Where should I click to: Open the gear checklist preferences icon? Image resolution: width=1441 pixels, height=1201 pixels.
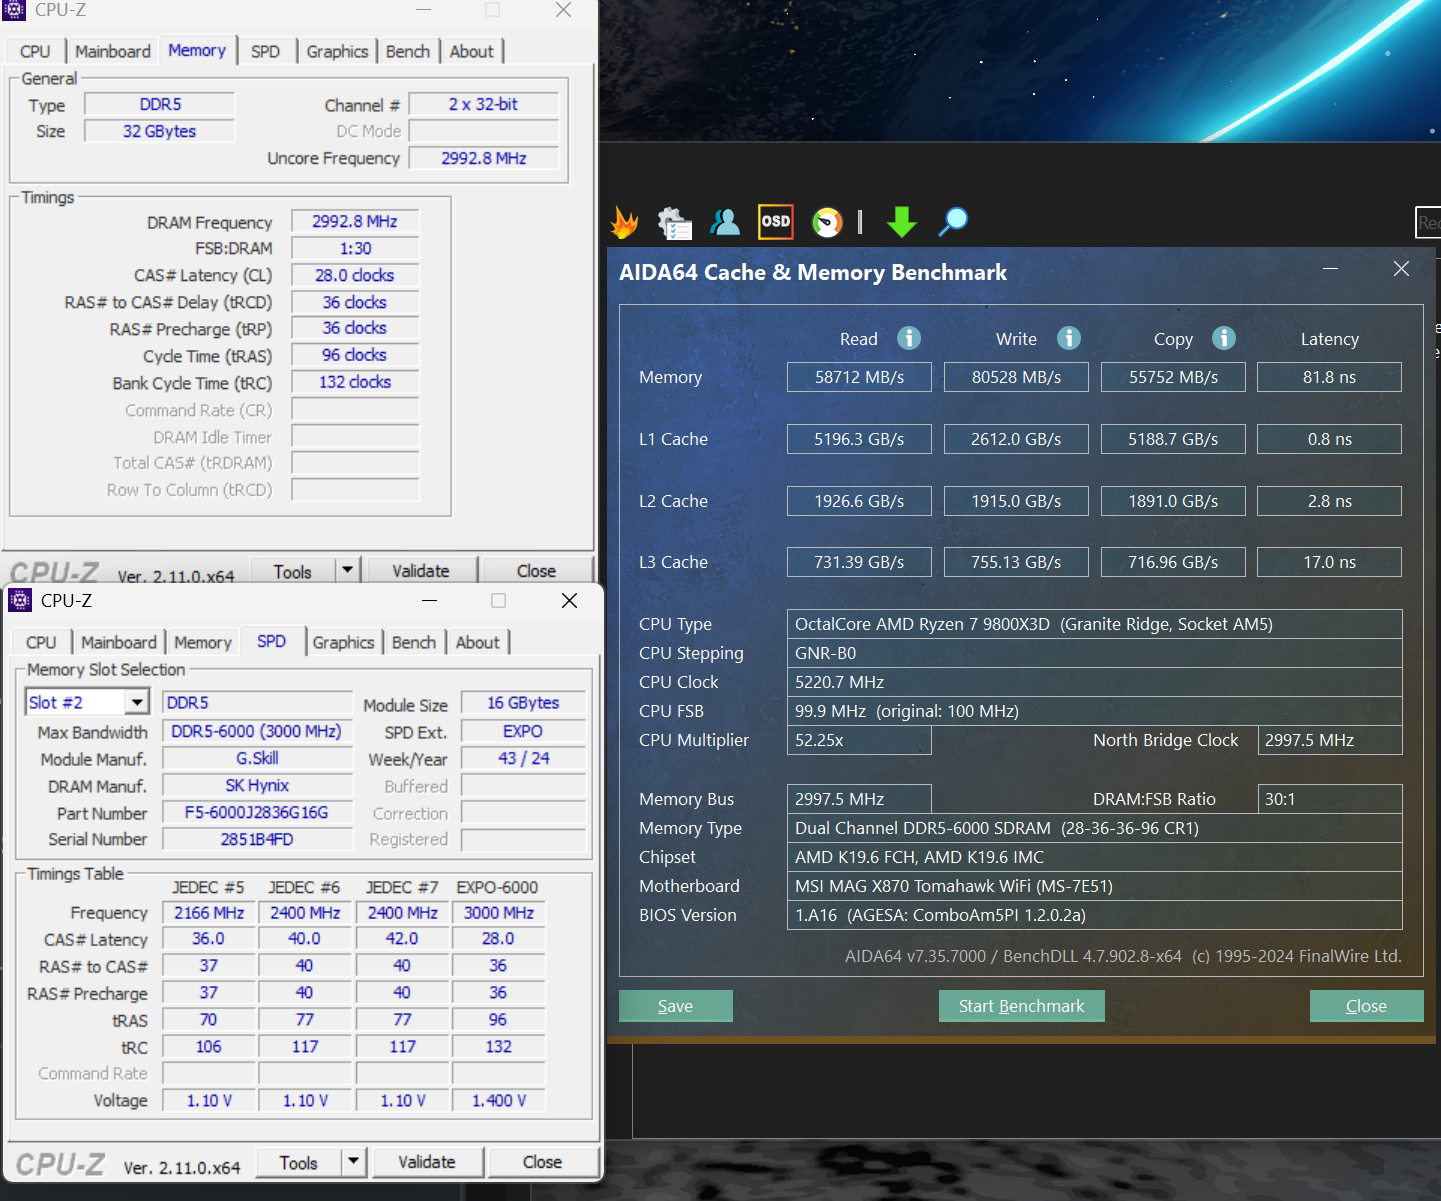pos(675,222)
